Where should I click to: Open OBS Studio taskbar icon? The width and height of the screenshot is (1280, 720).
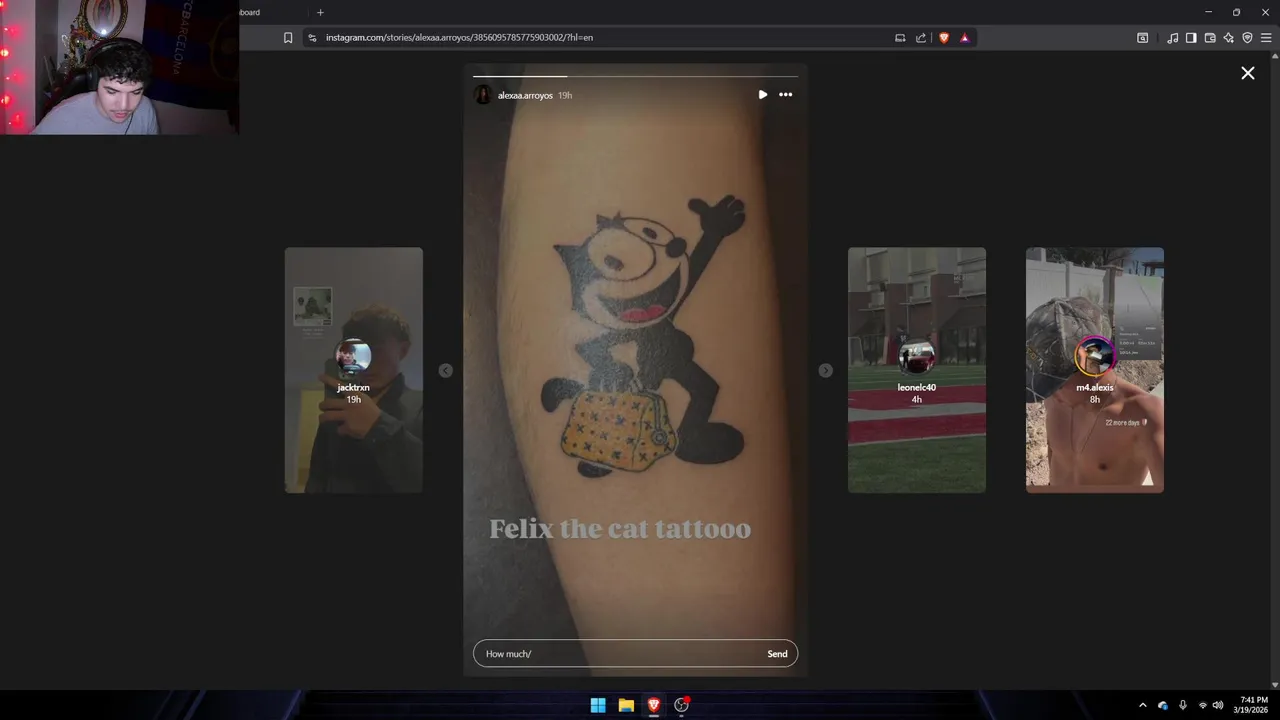pyautogui.click(x=682, y=705)
